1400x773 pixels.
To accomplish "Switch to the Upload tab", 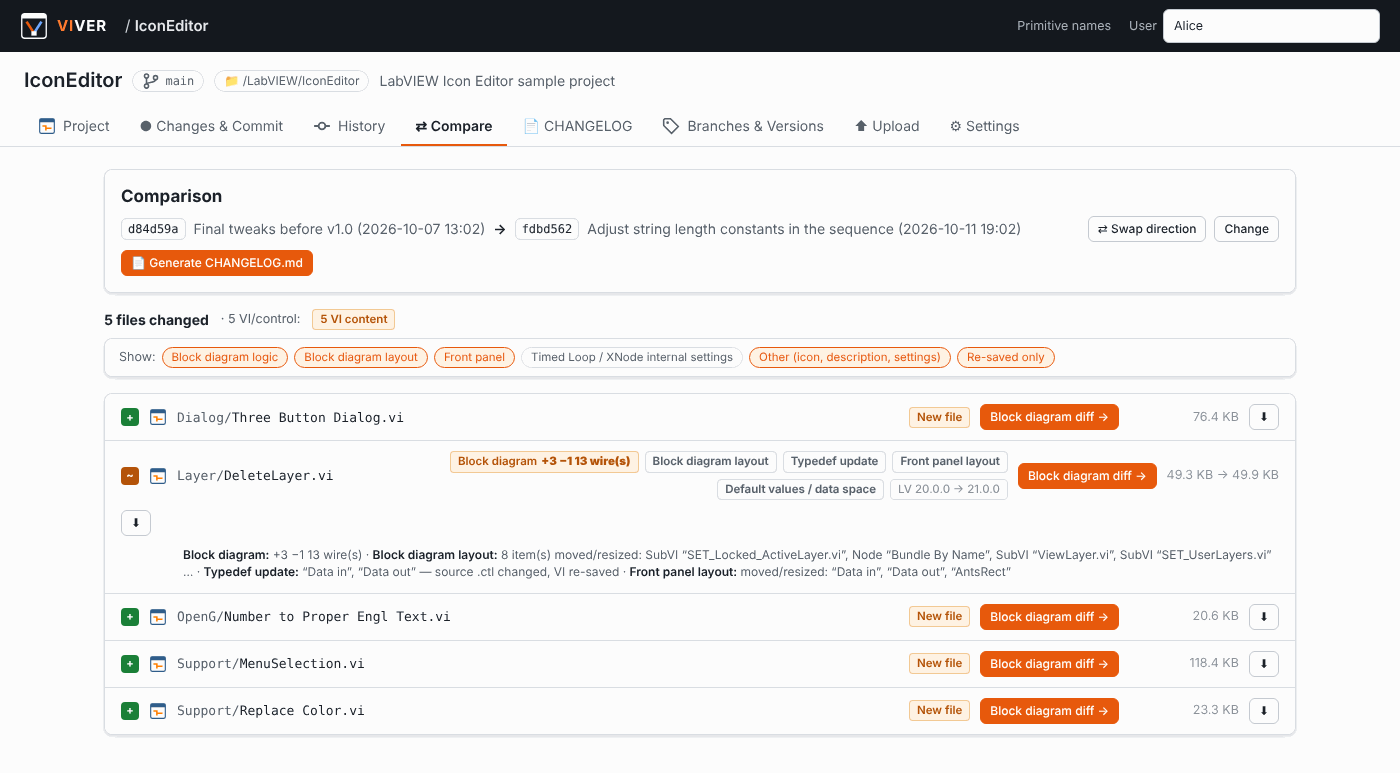I will pyautogui.click(x=887, y=126).
